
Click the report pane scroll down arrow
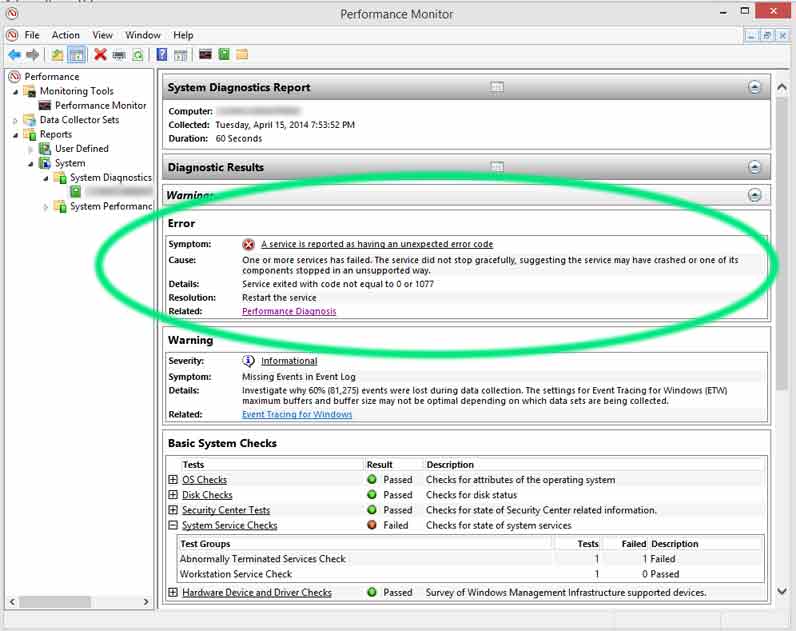[782, 591]
